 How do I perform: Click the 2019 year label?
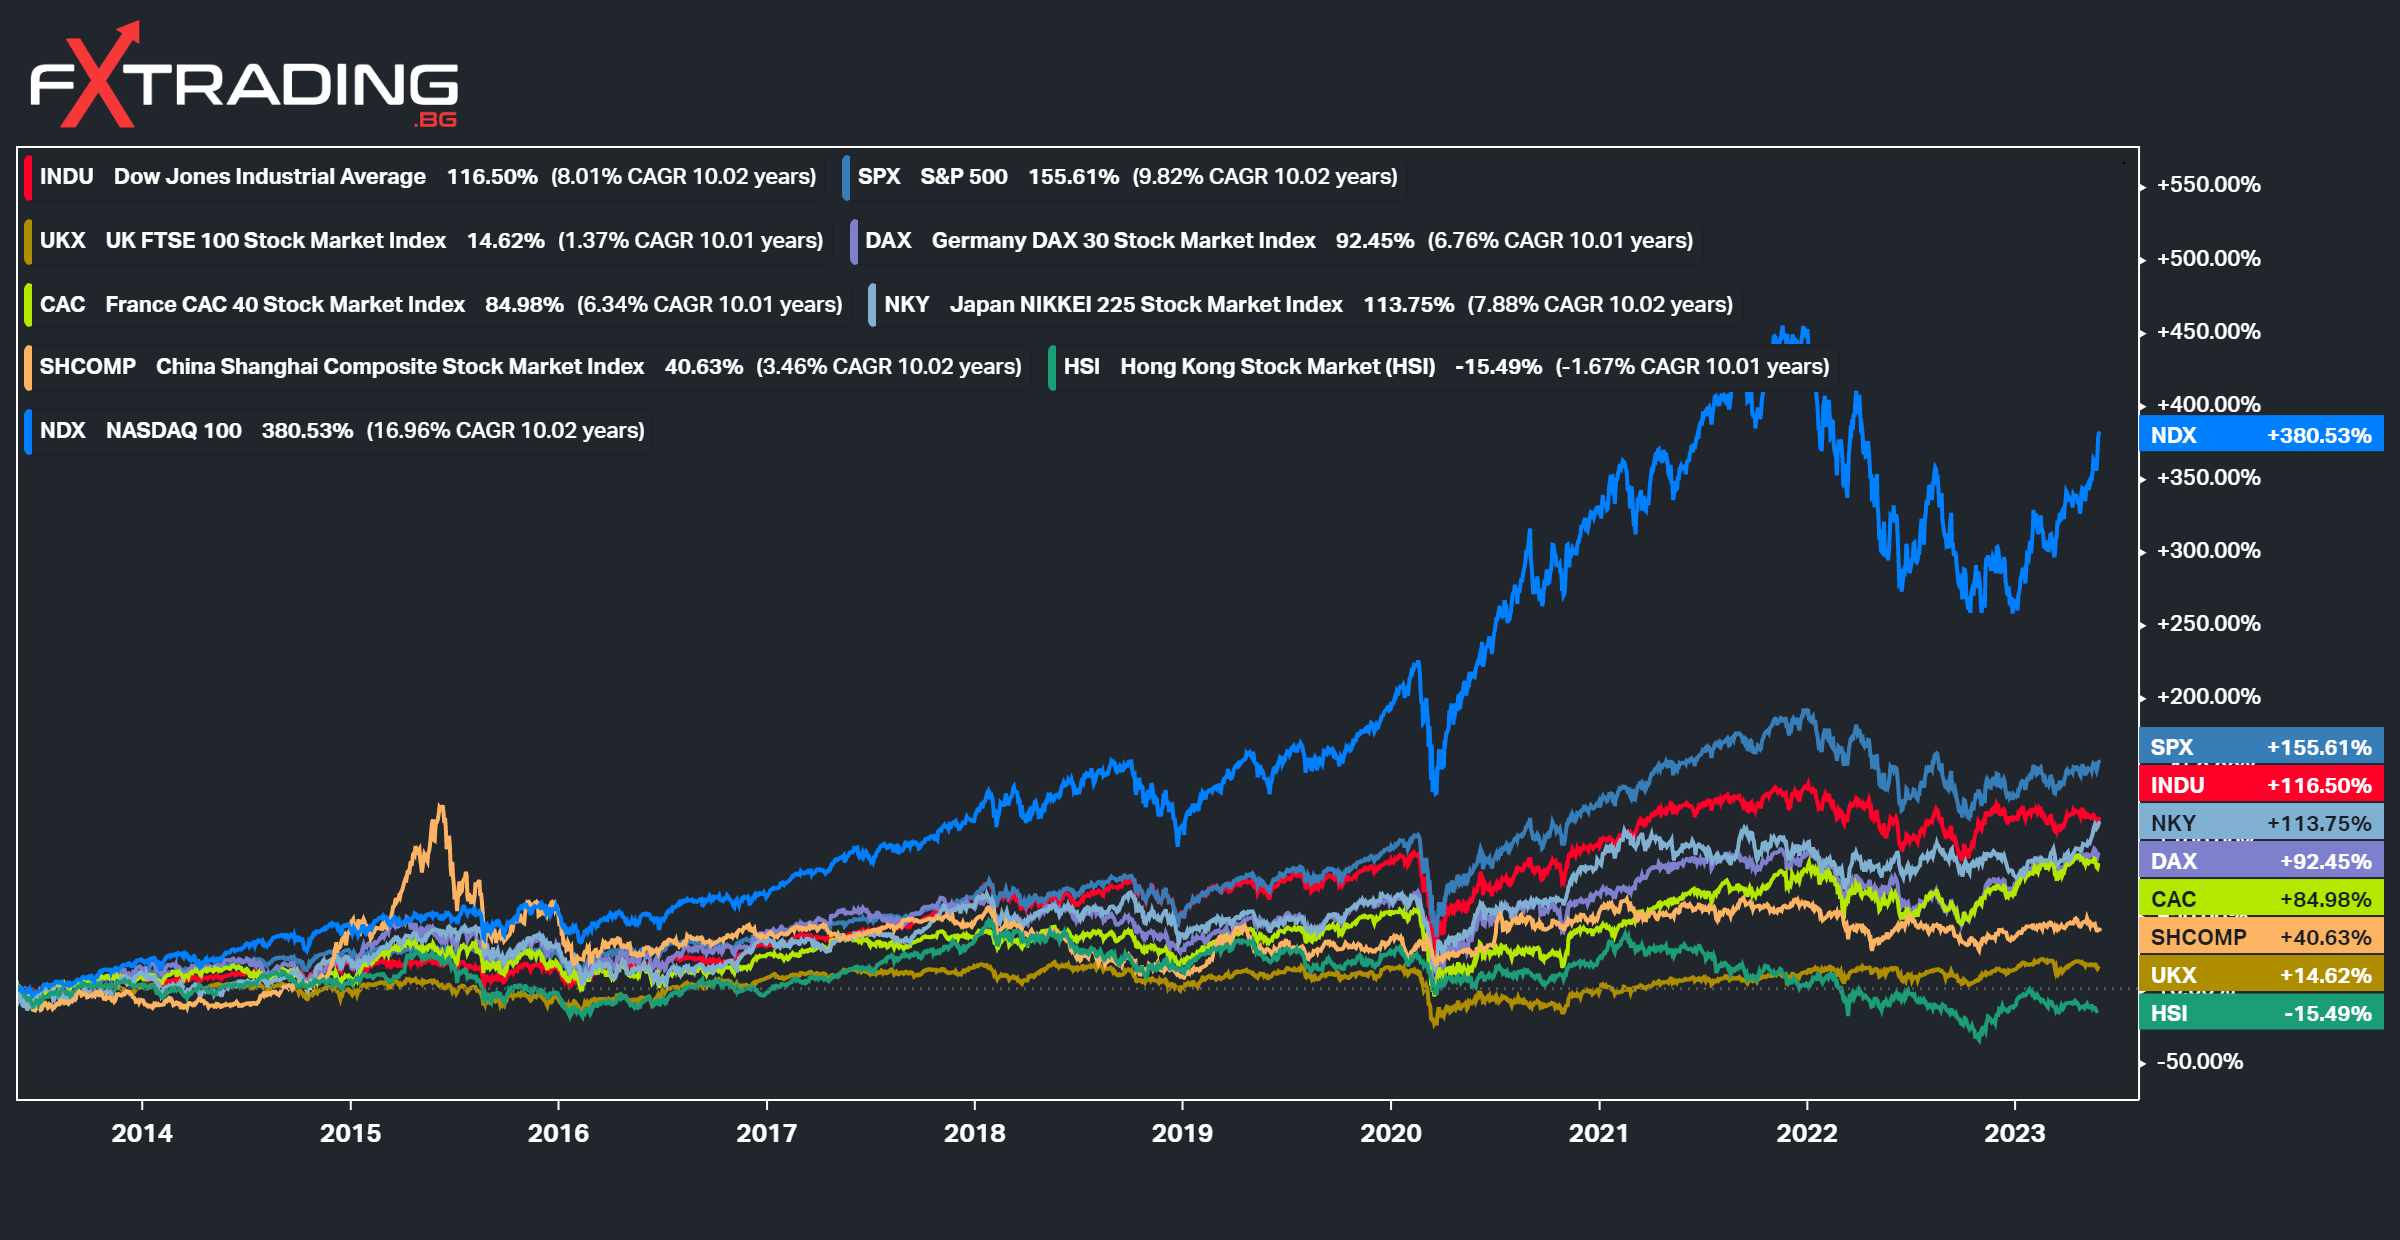tap(1182, 1133)
